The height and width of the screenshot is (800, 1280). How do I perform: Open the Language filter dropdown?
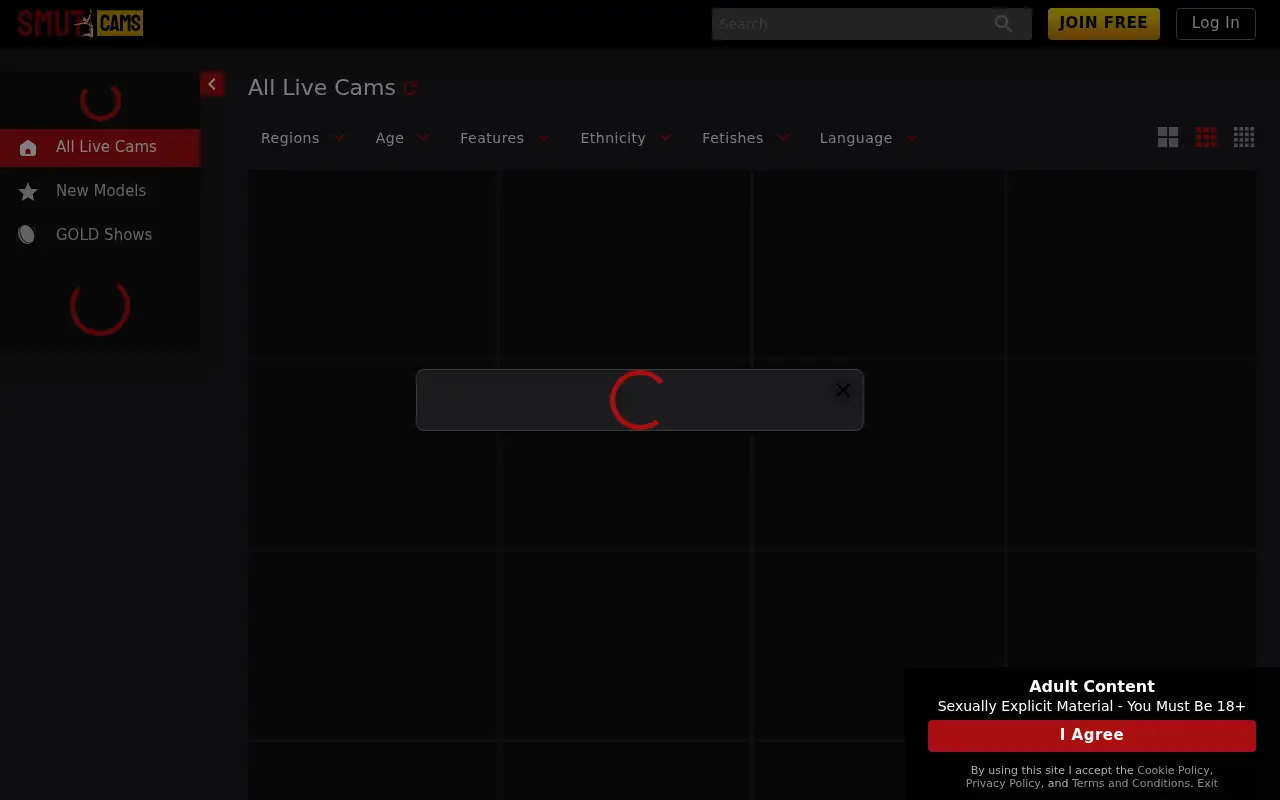868,138
